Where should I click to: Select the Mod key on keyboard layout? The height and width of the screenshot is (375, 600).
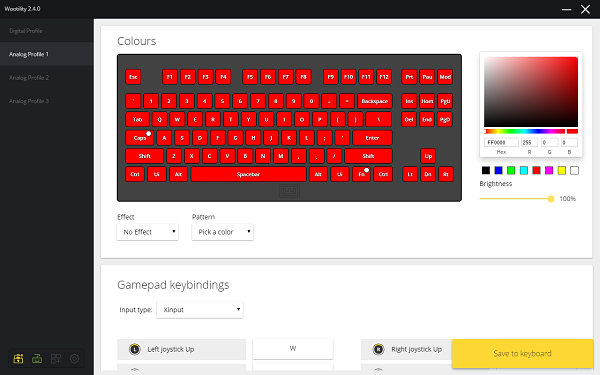445,77
